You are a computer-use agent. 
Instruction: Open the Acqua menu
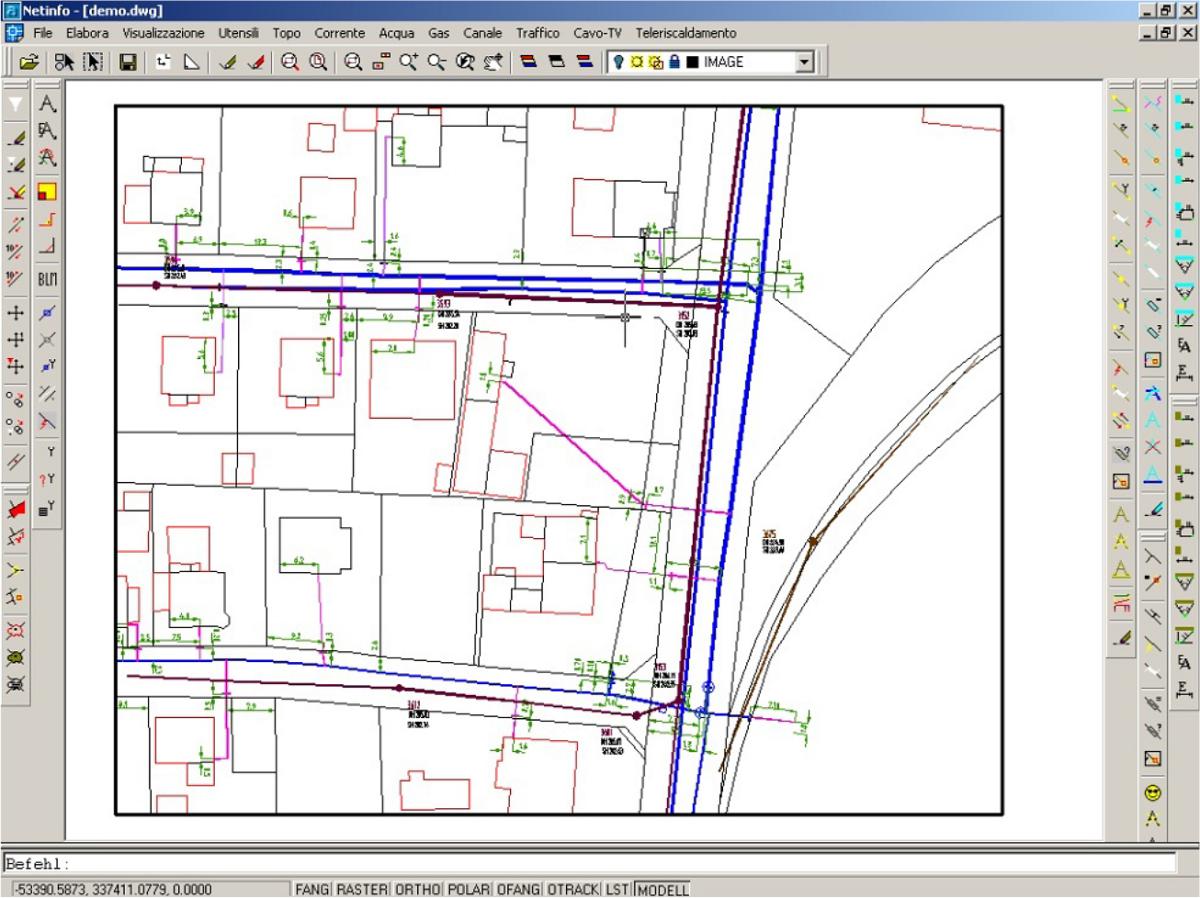point(396,33)
